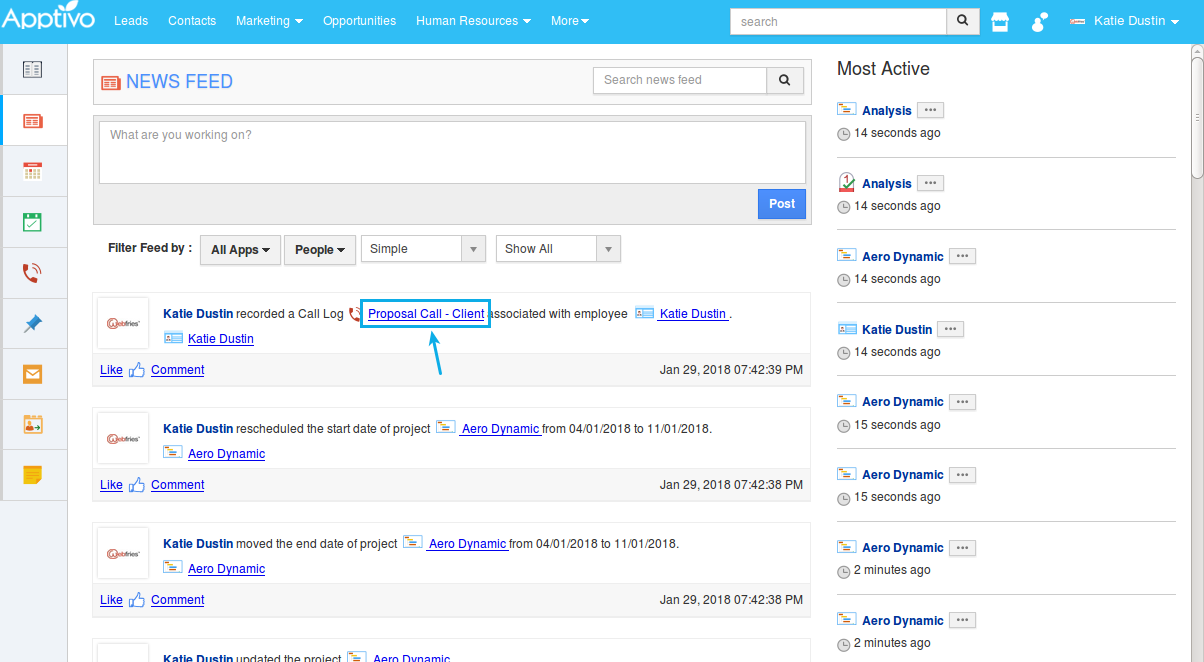This screenshot has width=1204, height=662.
Task: Open the People filter dropdown
Action: click(320, 250)
